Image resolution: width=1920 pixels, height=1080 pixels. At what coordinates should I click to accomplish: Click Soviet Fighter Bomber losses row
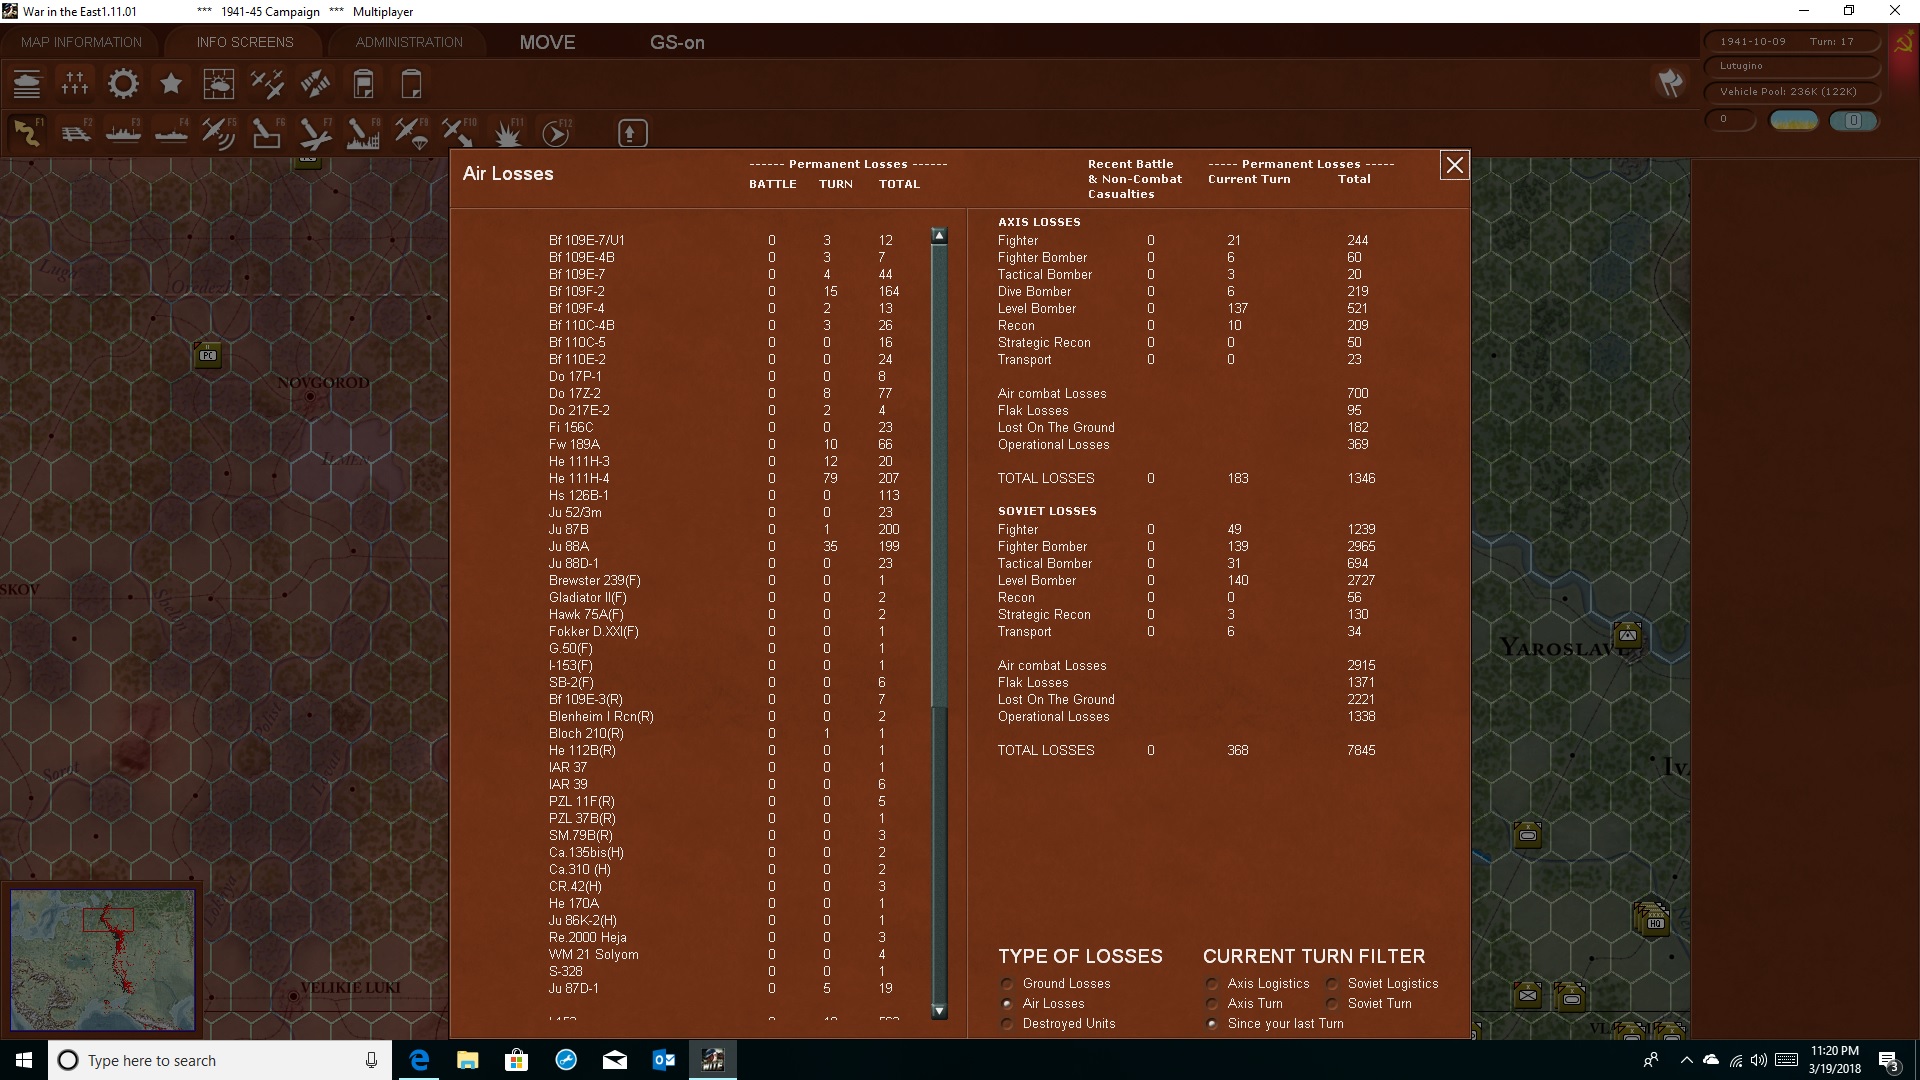pyautogui.click(x=1186, y=547)
